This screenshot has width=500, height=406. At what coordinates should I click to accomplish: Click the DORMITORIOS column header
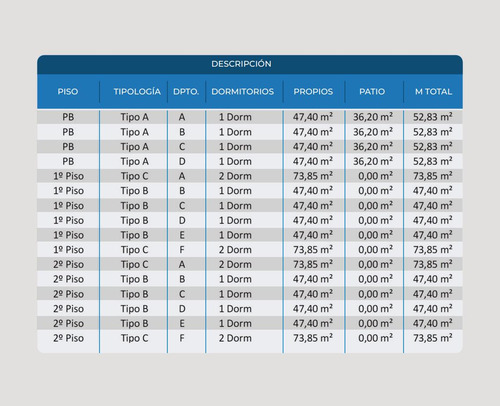click(x=243, y=91)
